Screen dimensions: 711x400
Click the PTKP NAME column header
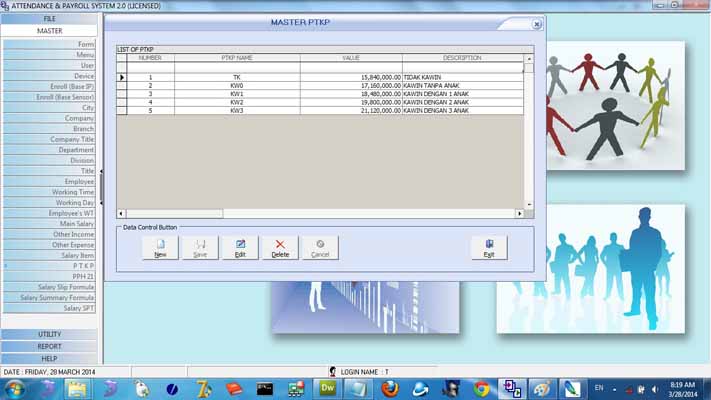237,58
